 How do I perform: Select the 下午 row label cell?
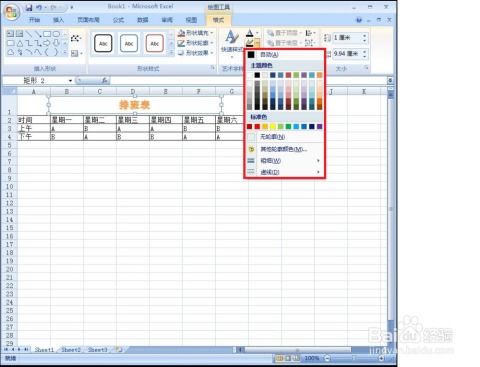[34, 136]
